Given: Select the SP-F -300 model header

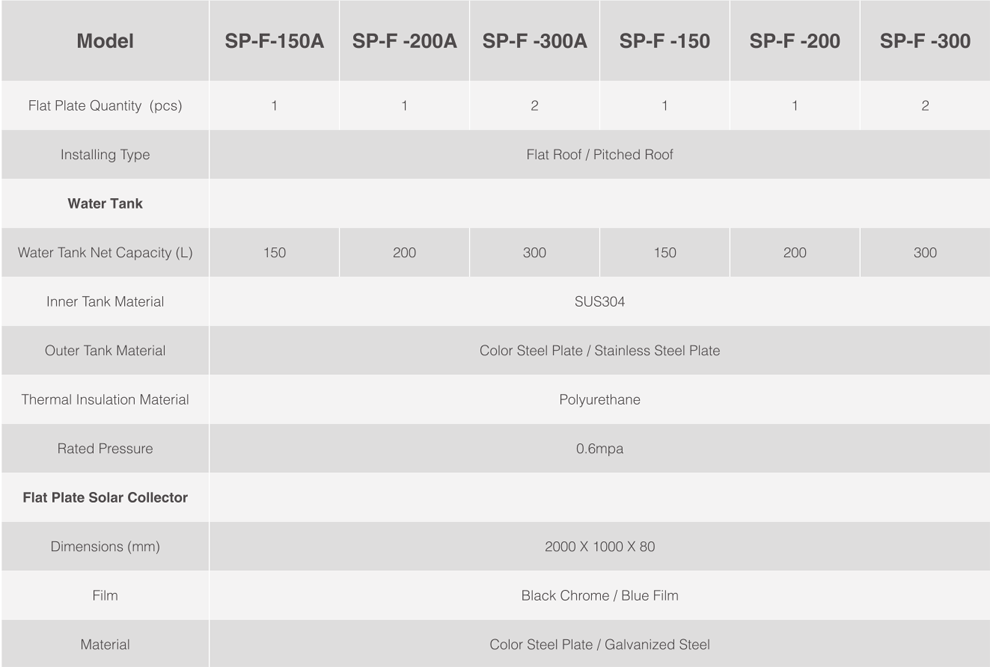Looking at the screenshot, I should pos(925,41).
